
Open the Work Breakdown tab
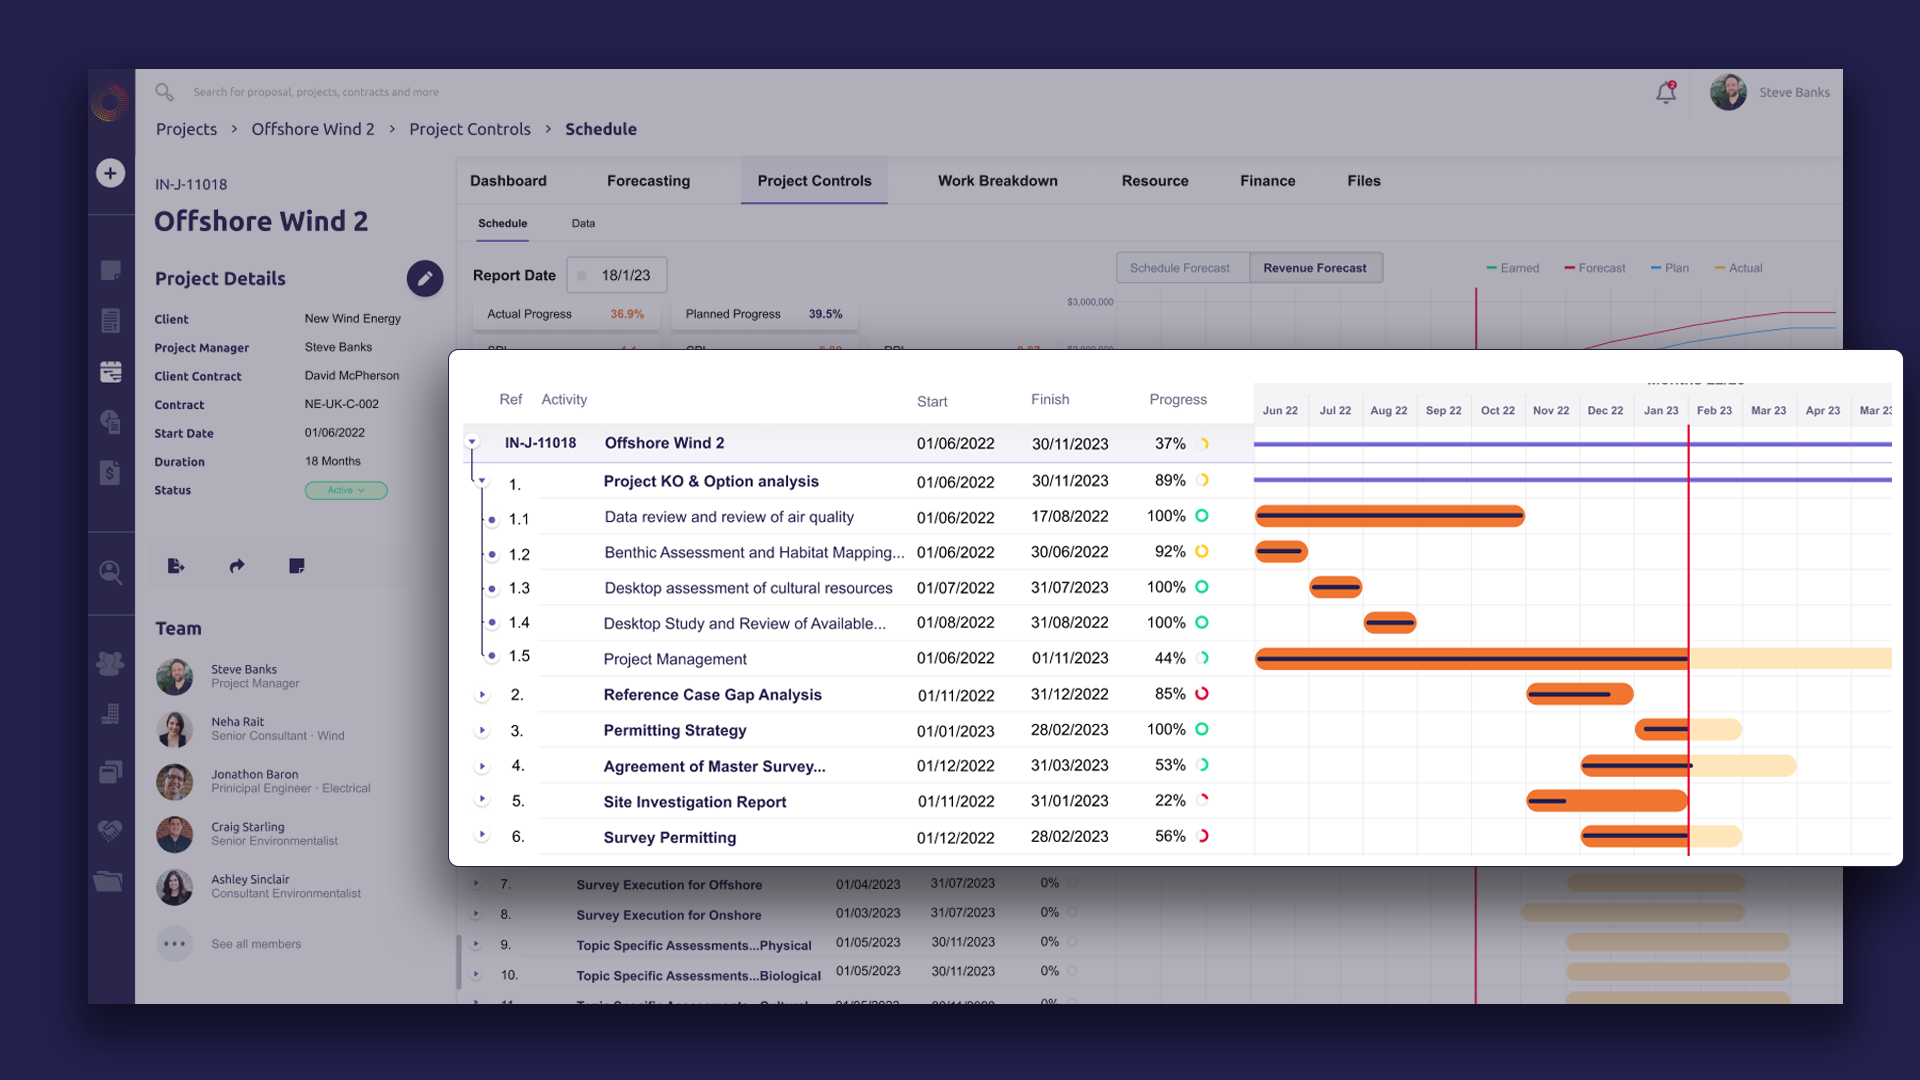(997, 181)
